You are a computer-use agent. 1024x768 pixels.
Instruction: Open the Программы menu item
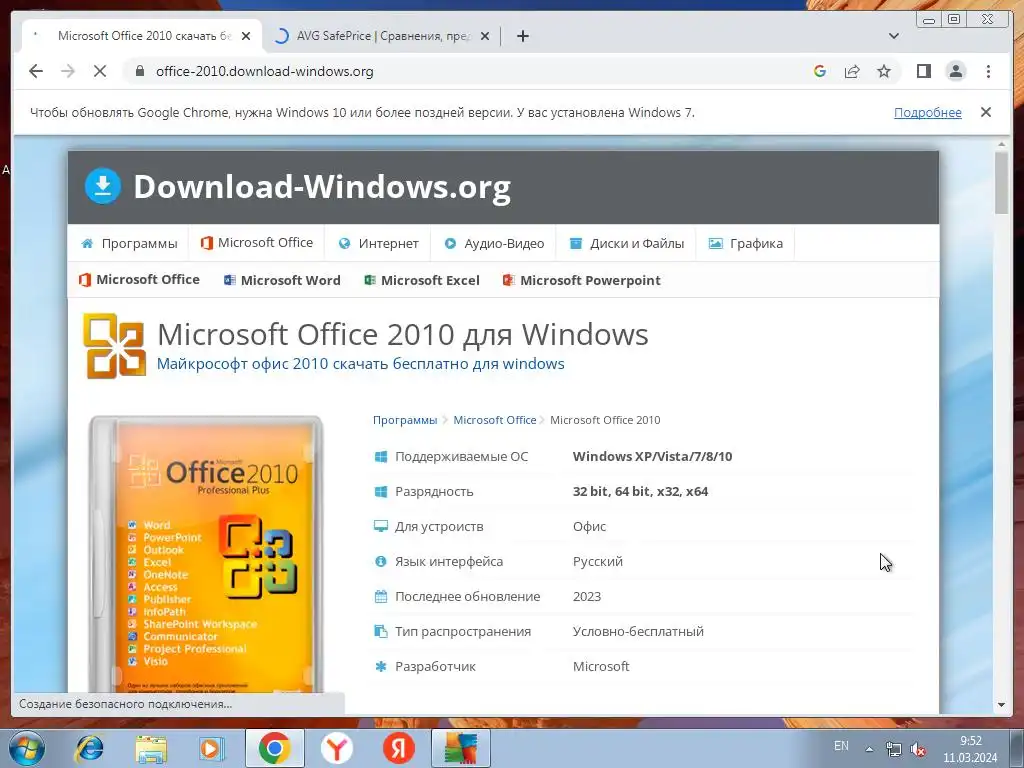(x=129, y=243)
